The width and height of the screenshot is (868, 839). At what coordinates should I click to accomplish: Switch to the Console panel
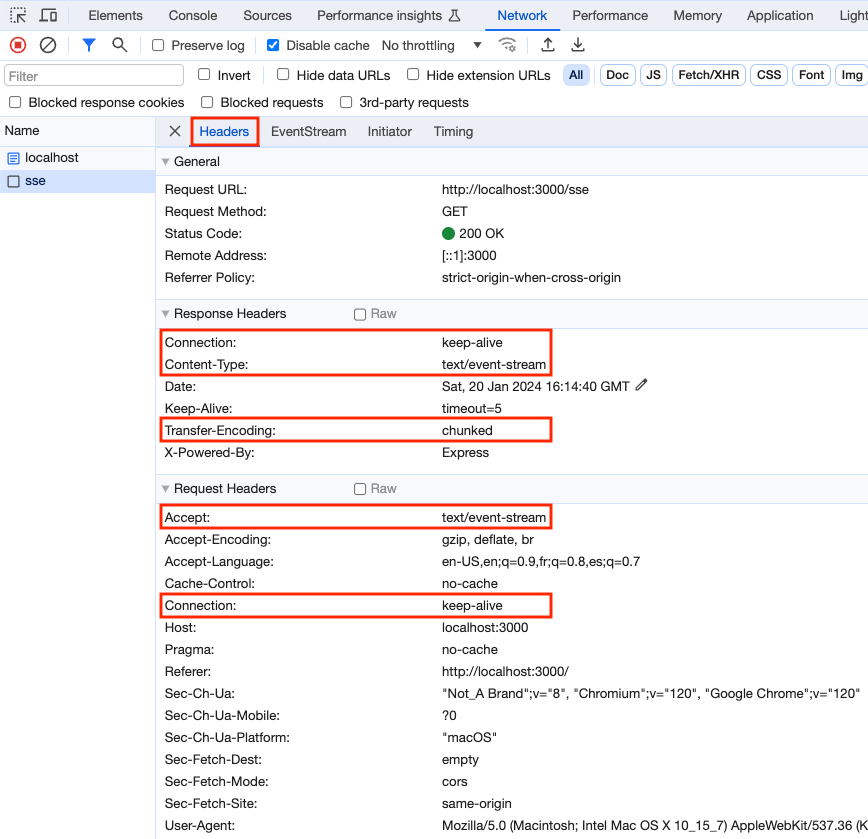(192, 15)
